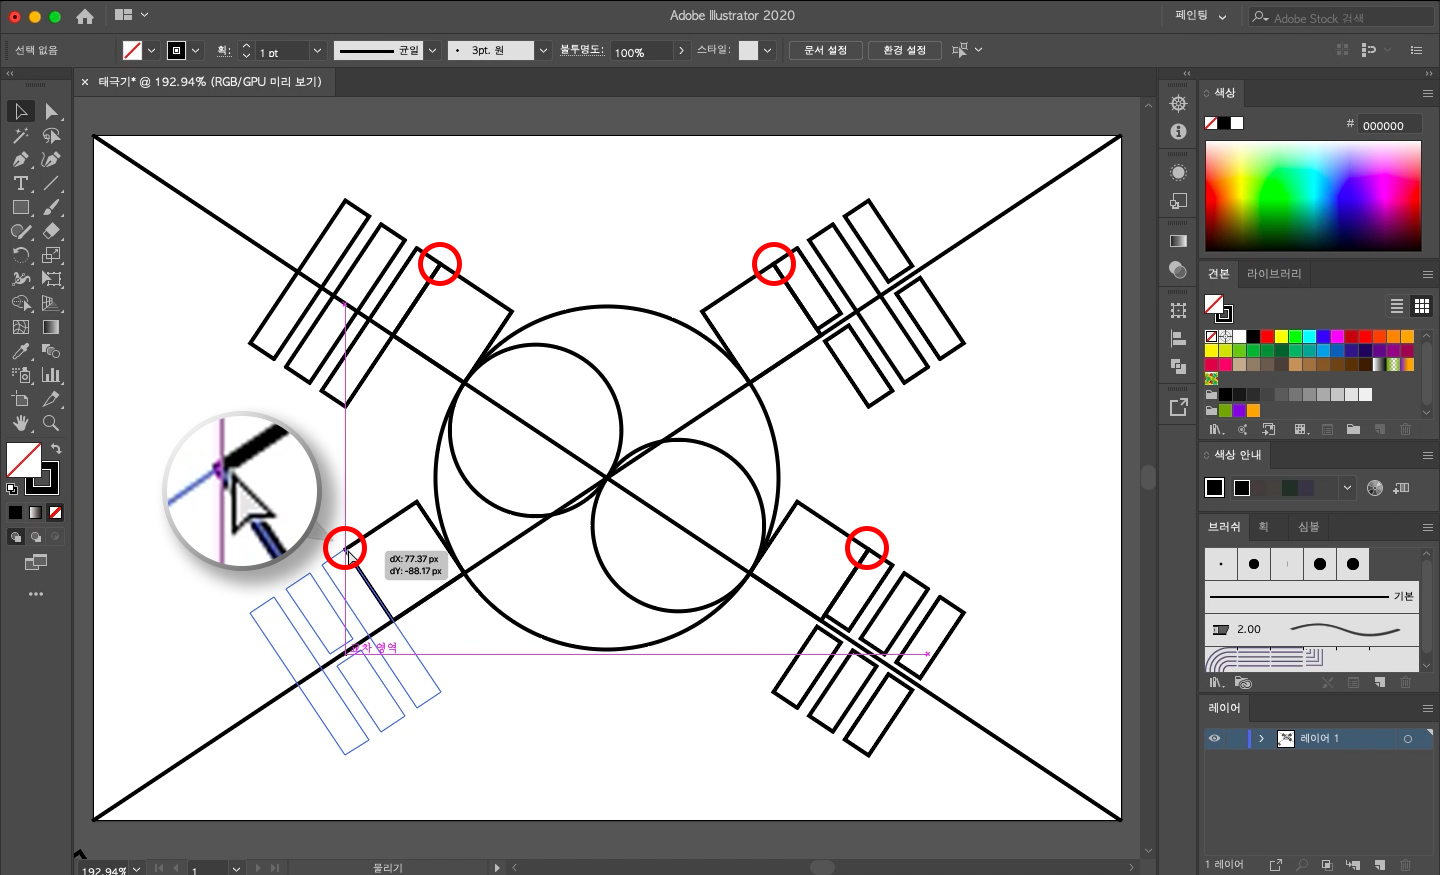Activate the Type tool
1440x875 pixels.
click(x=20, y=183)
